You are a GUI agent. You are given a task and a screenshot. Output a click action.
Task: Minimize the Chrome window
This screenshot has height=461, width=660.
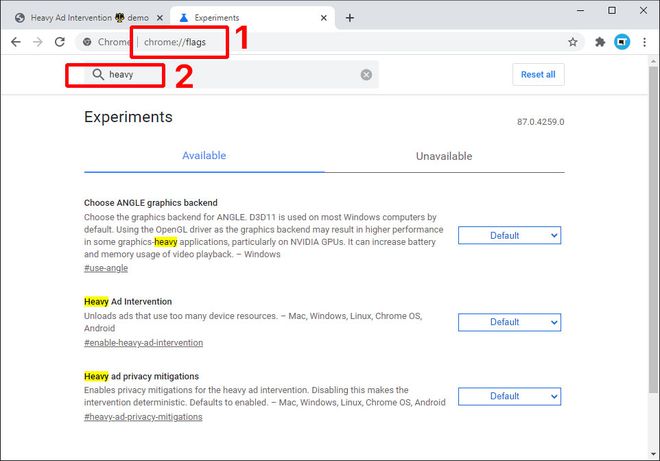pyautogui.click(x=580, y=11)
